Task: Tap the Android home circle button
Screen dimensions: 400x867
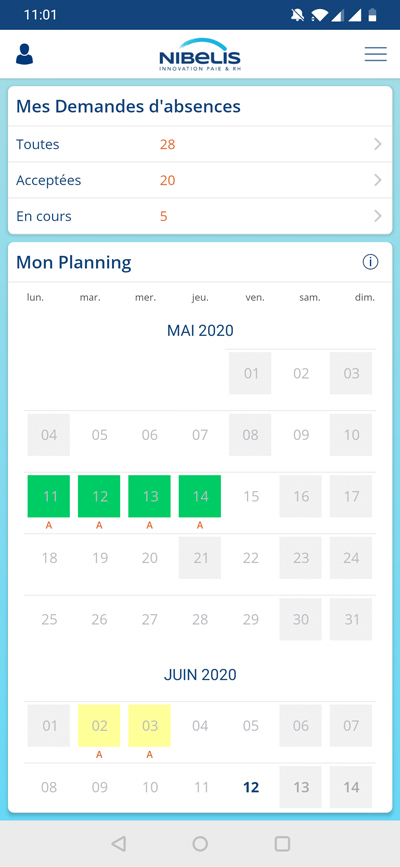Action: 200,843
